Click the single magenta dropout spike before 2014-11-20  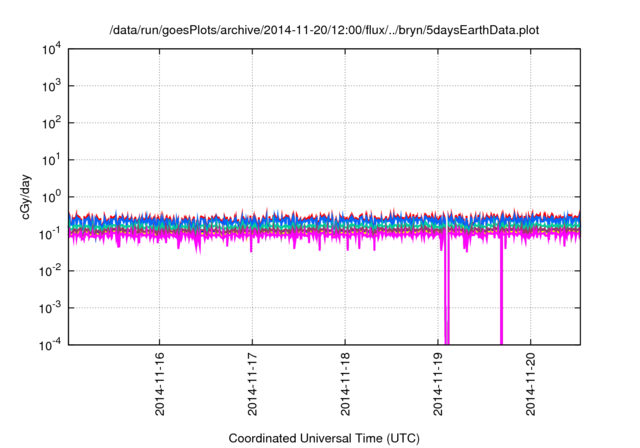click(501, 290)
